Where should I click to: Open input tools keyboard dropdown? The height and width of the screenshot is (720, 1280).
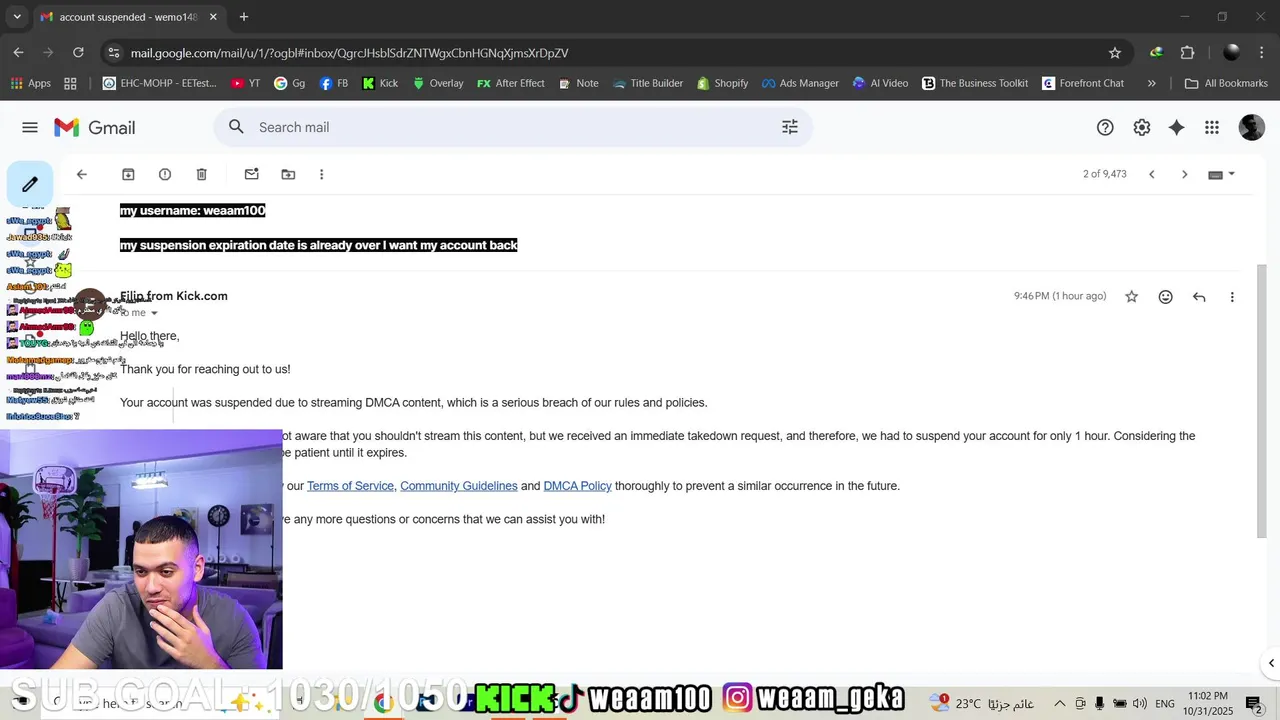click(1221, 174)
